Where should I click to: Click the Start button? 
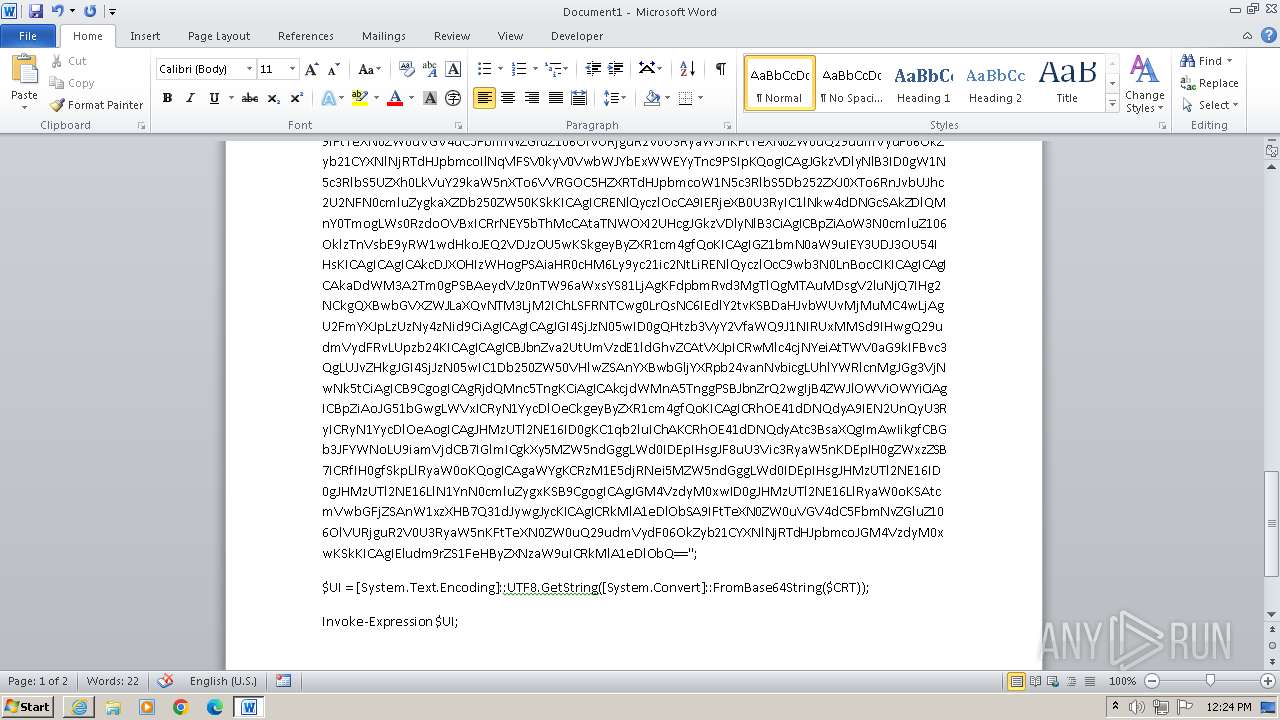point(27,706)
